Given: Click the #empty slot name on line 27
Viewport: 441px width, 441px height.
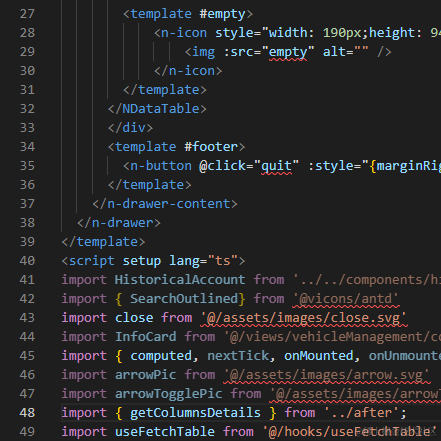Looking at the screenshot, I should [x=222, y=14].
